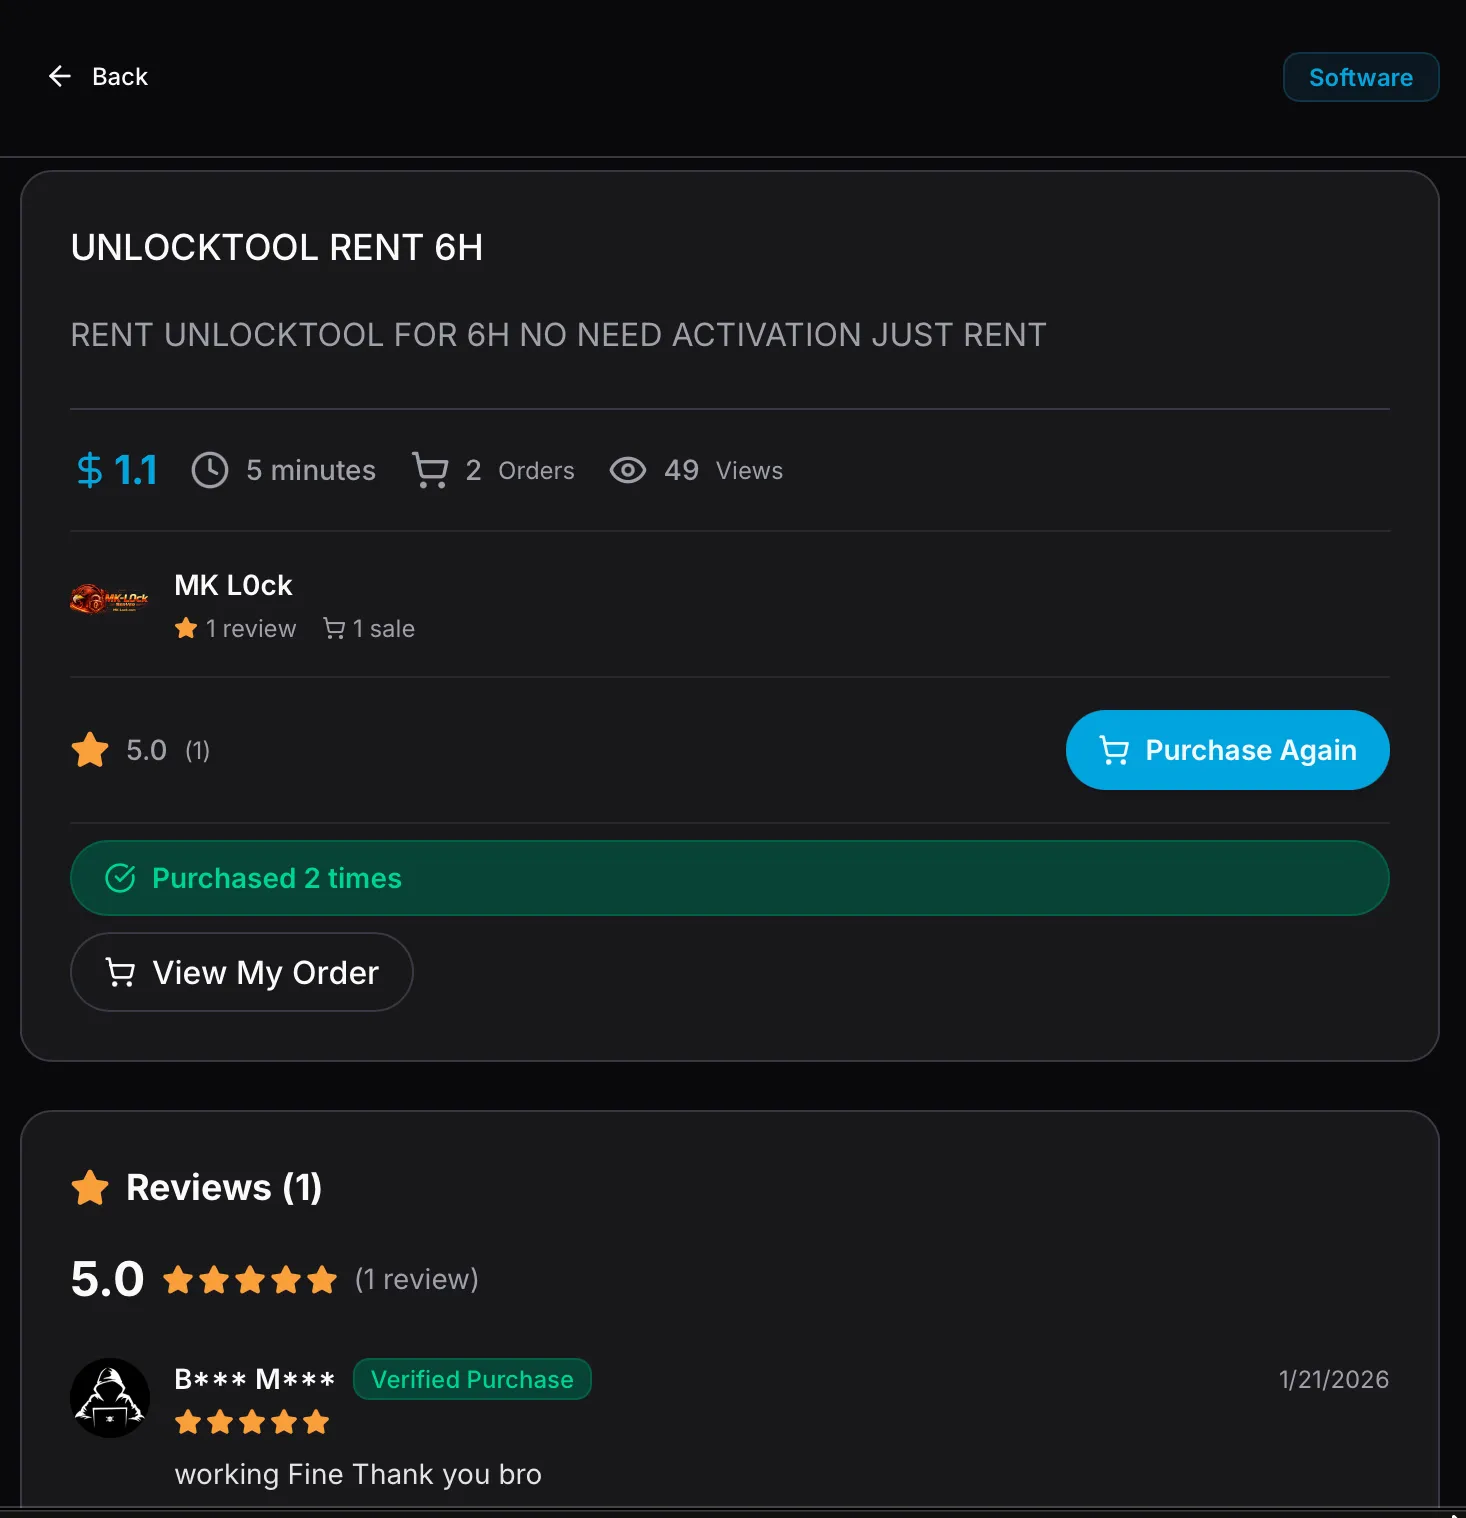This screenshot has height=1518, width=1466.
Task: Click the Back text link
Action: tap(120, 76)
